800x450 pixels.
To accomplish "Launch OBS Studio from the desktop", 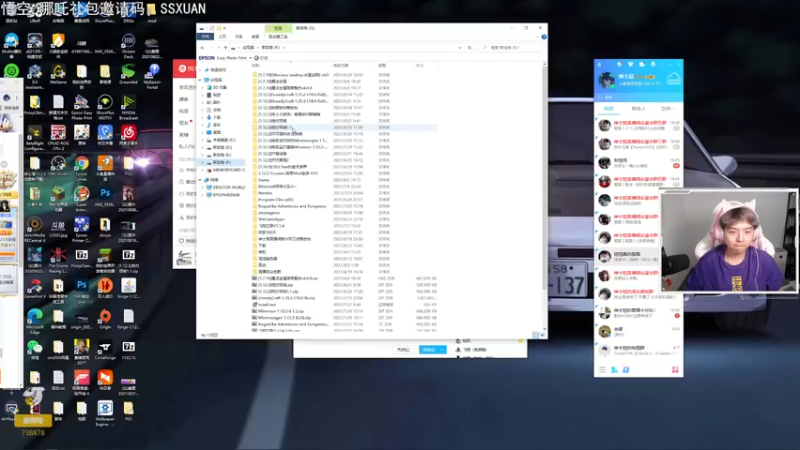I will [58, 166].
